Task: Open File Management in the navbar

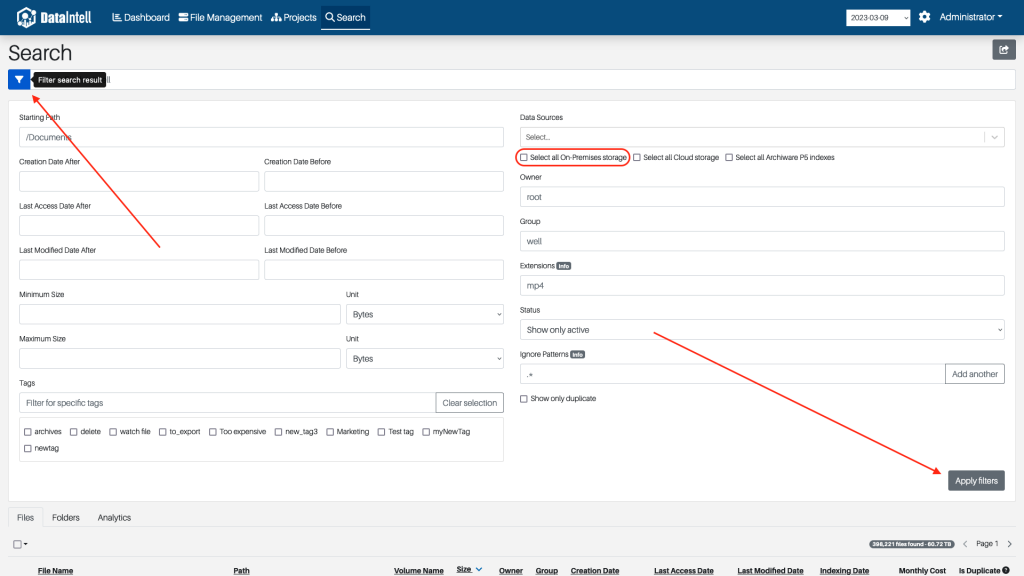Action: click(x=221, y=18)
